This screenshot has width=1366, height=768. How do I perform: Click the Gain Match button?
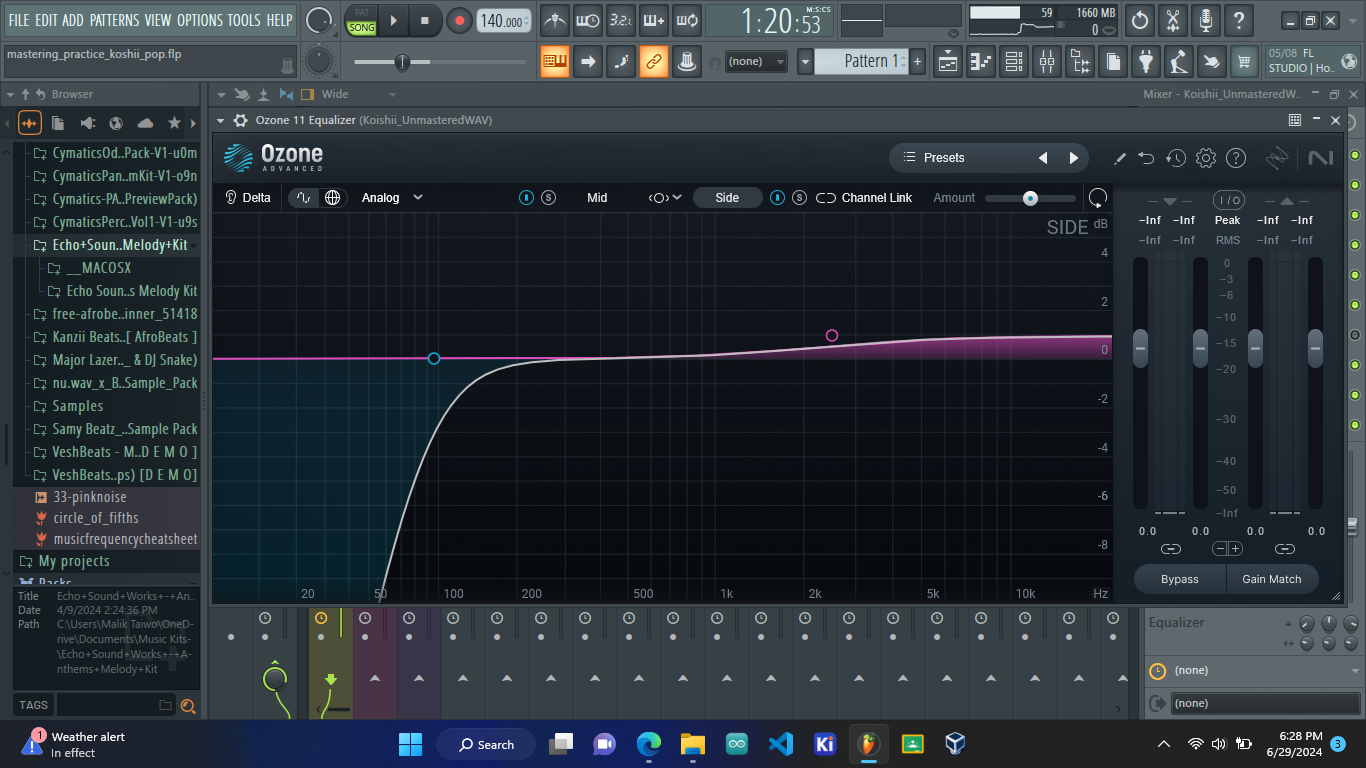click(1272, 579)
